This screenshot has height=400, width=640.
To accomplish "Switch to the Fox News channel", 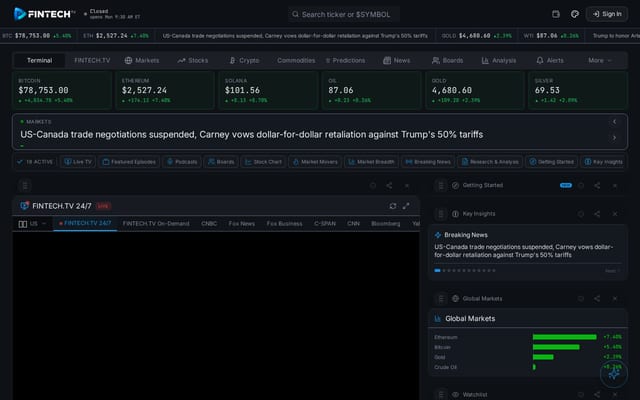I will [x=242, y=224].
